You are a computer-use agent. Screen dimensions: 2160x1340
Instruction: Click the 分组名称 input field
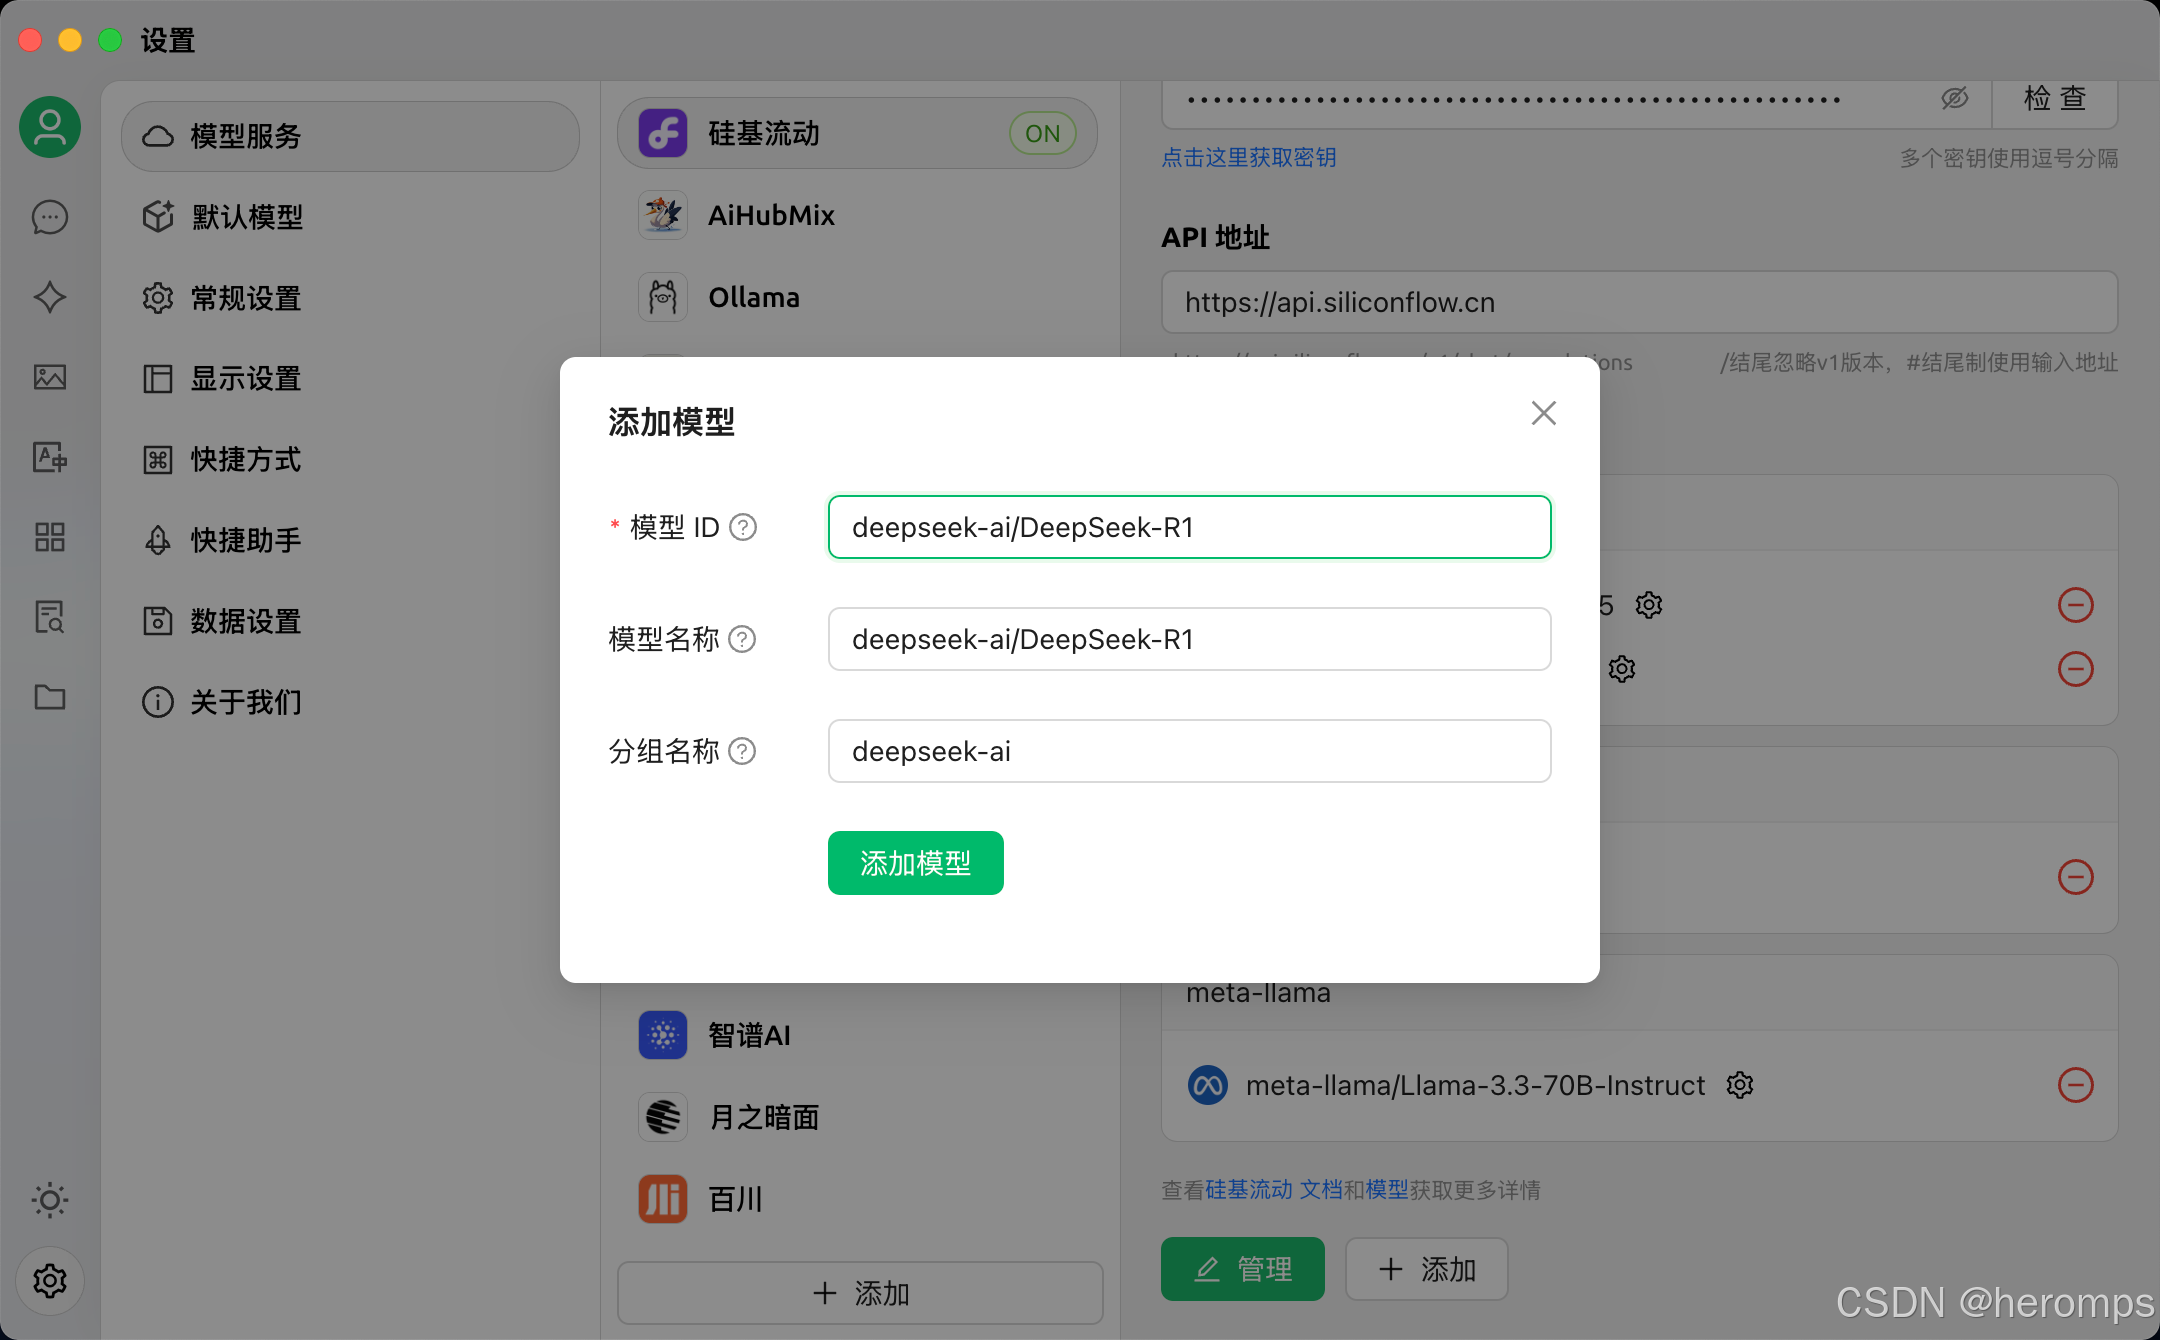point(1189,751)
